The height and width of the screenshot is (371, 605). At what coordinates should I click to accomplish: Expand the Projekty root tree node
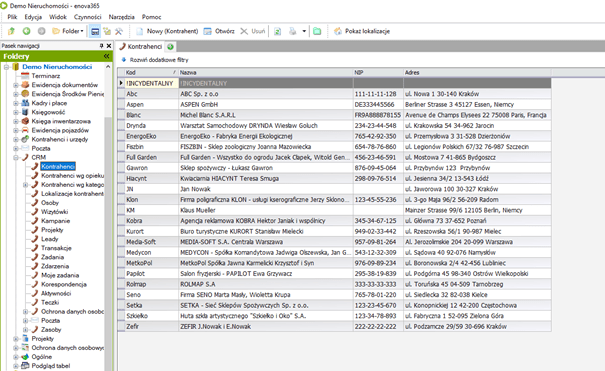pos(16,339)
